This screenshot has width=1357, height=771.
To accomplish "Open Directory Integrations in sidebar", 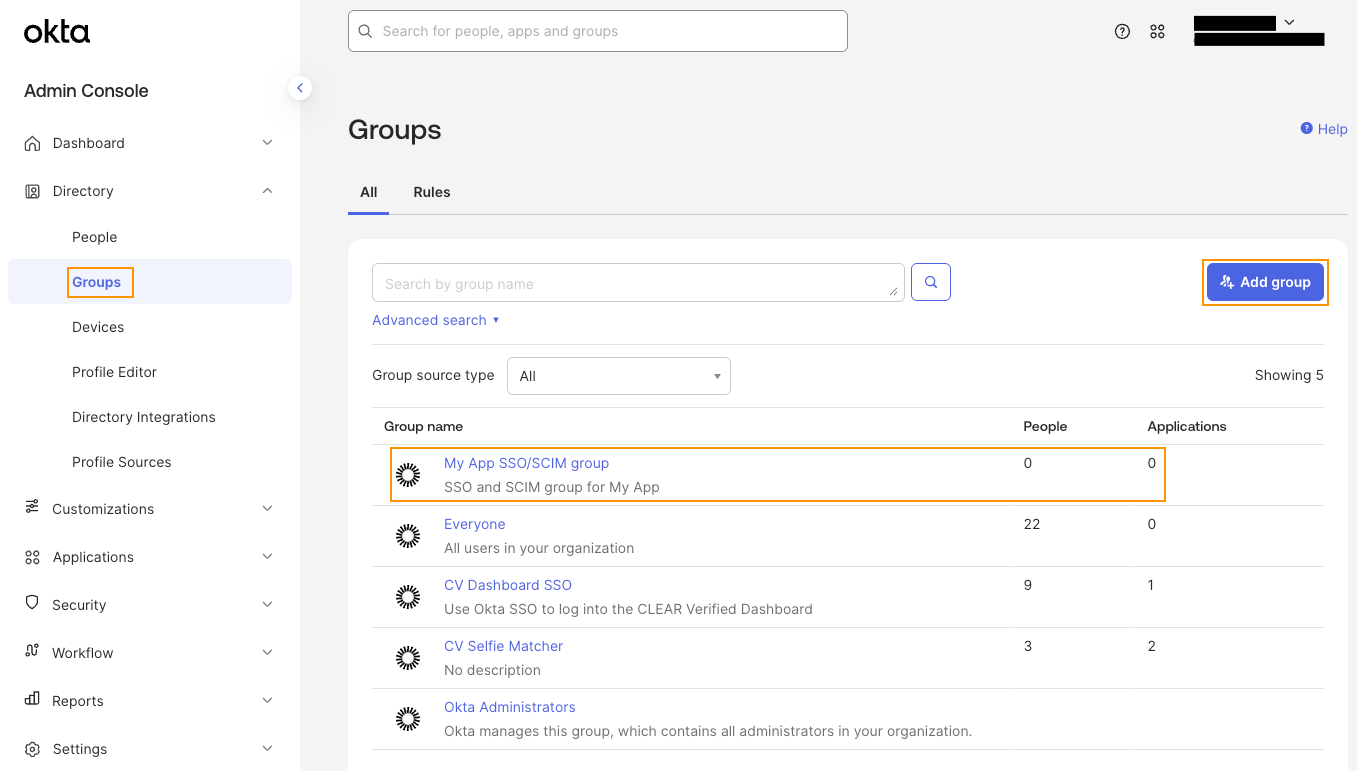I will click(144, 417).
